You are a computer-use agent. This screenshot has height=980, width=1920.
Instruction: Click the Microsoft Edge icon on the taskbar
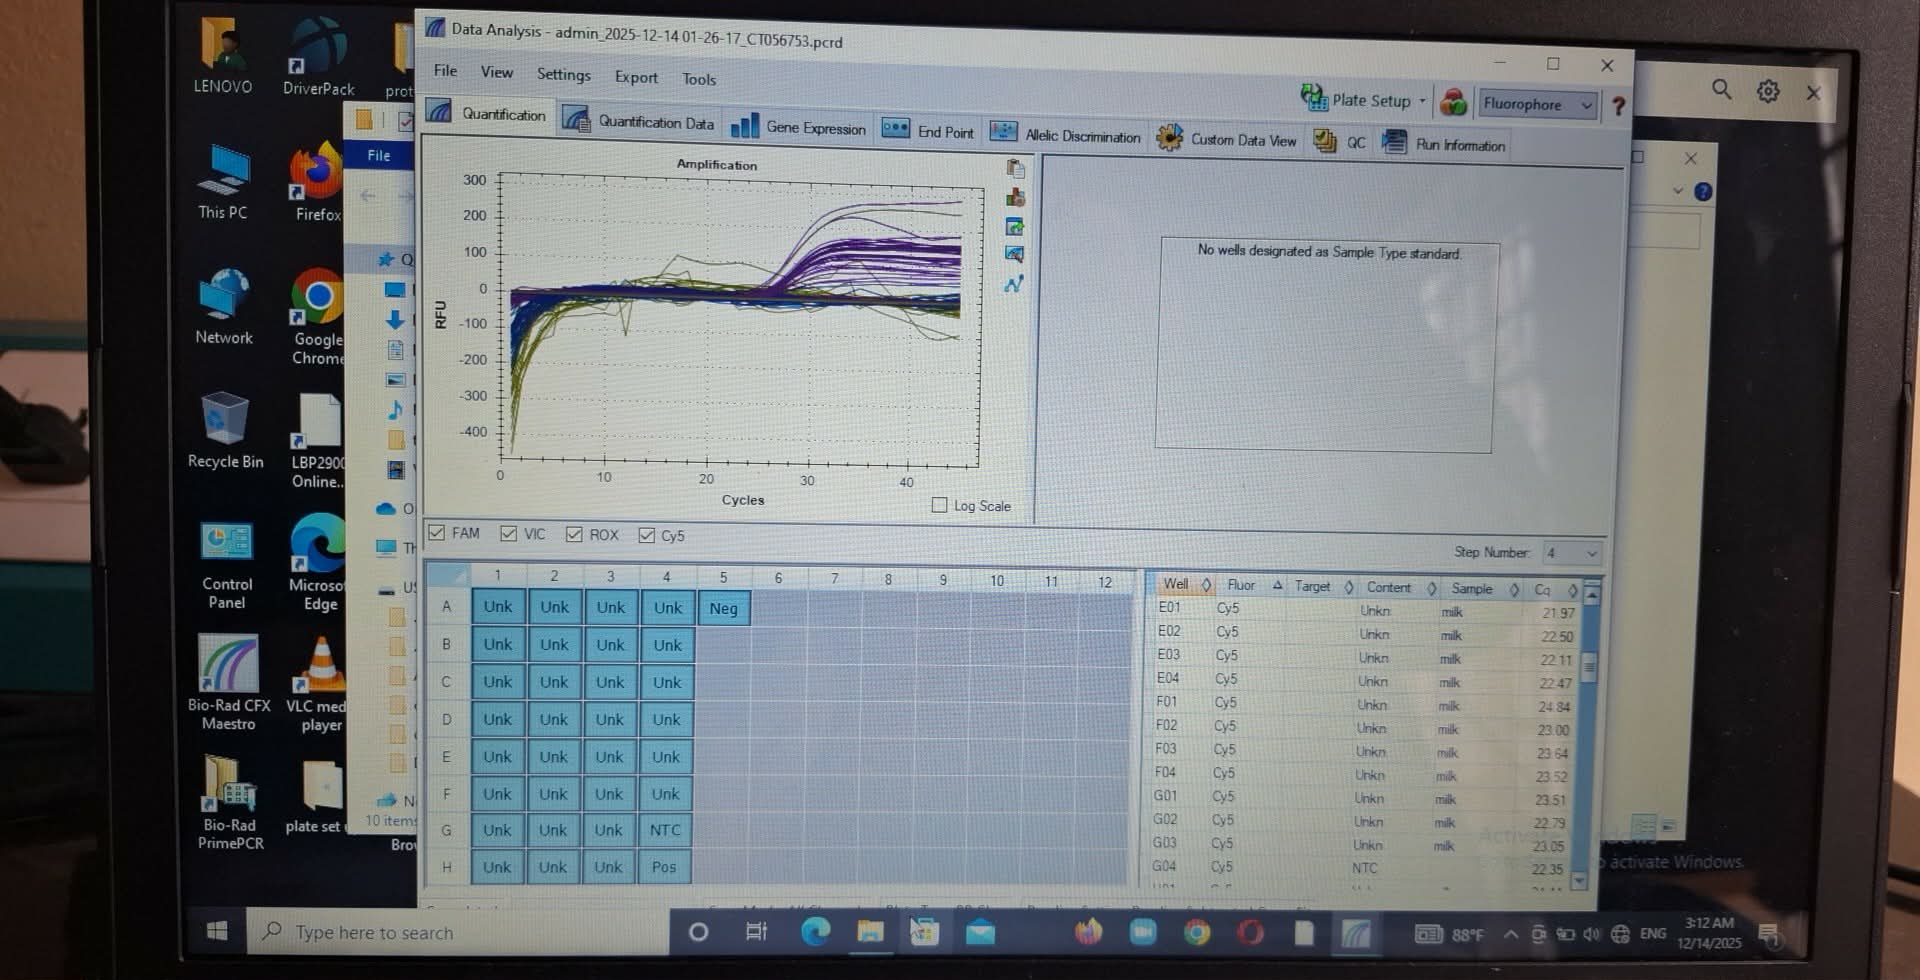coord(815,932)
